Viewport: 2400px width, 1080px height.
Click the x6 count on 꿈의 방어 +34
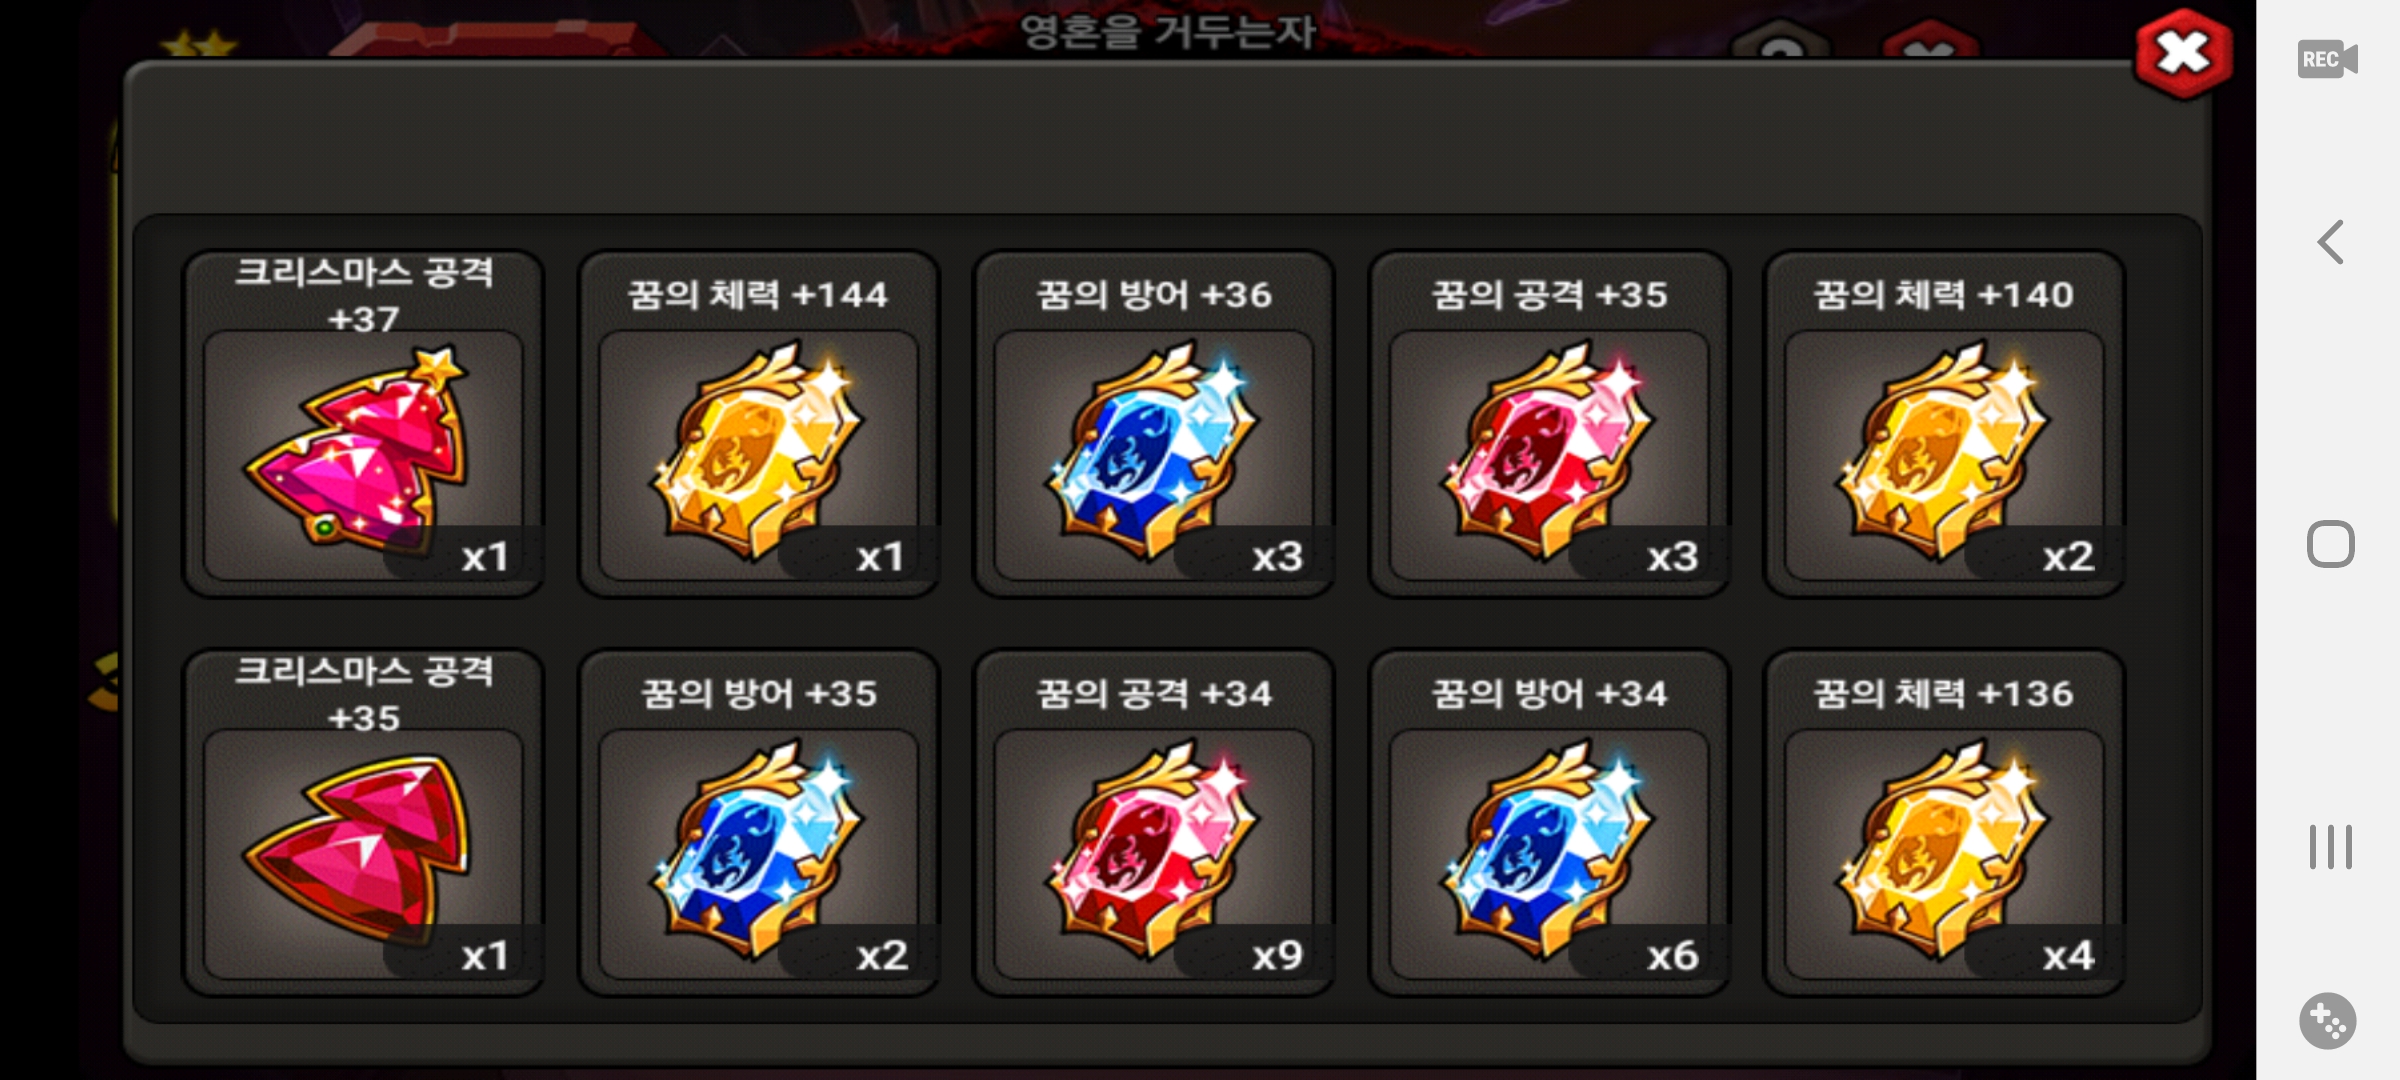[1673, 955]
